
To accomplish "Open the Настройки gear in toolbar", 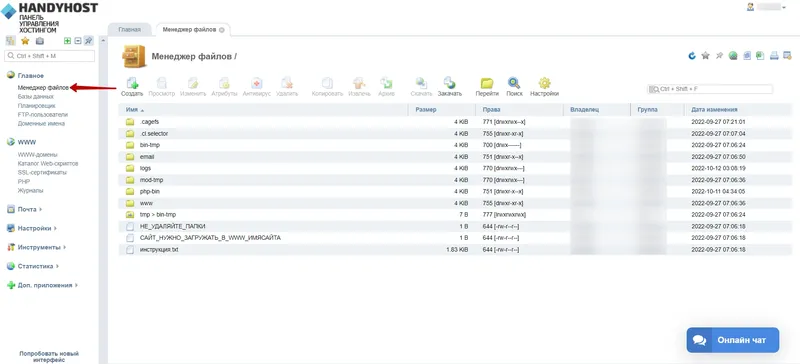I will [544, 83].
